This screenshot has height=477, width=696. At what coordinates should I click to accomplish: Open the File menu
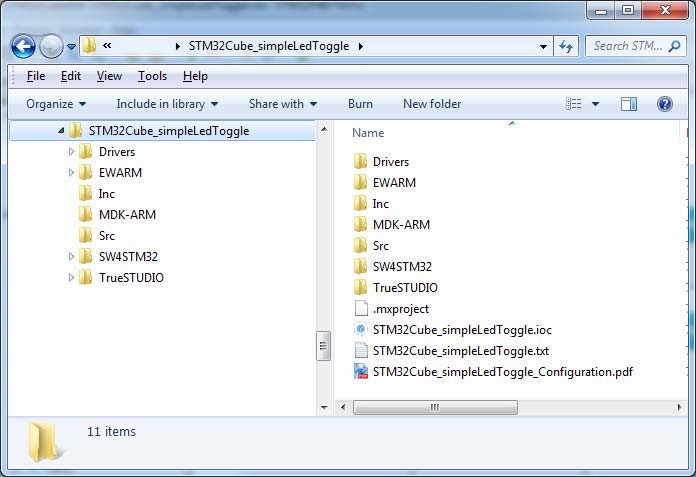click(36, 76)
